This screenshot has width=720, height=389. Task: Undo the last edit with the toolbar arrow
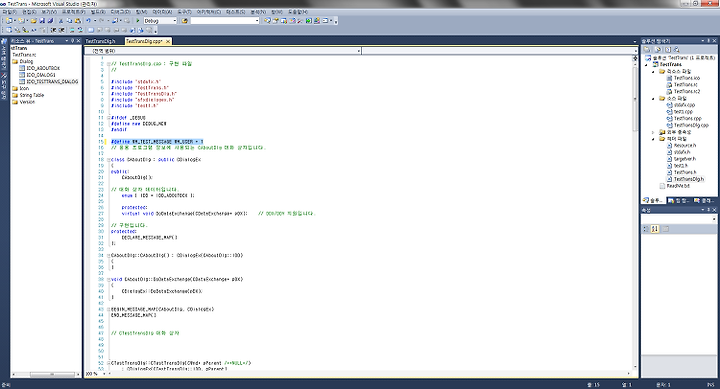(x=88, y=21)
